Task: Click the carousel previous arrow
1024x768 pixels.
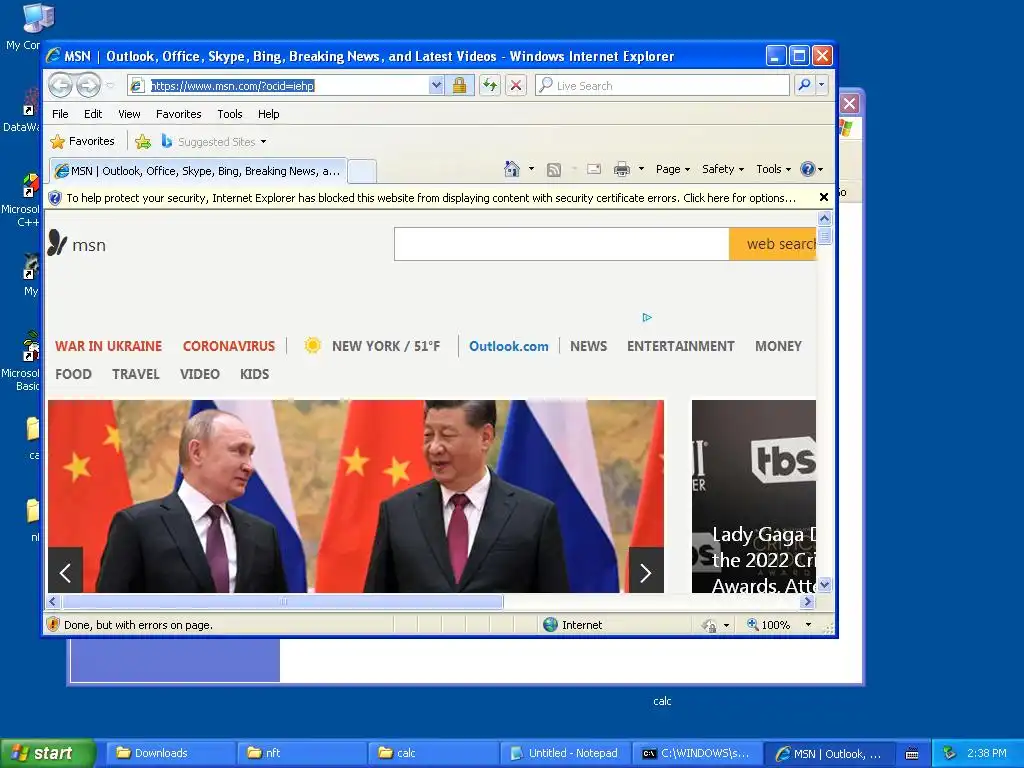Action: [x=65, y=571]
